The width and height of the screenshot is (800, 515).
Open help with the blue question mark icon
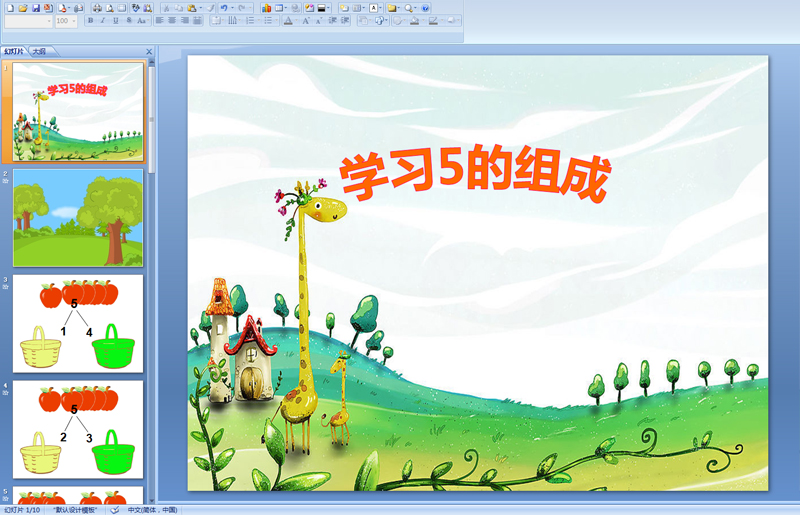coord(426,8)
